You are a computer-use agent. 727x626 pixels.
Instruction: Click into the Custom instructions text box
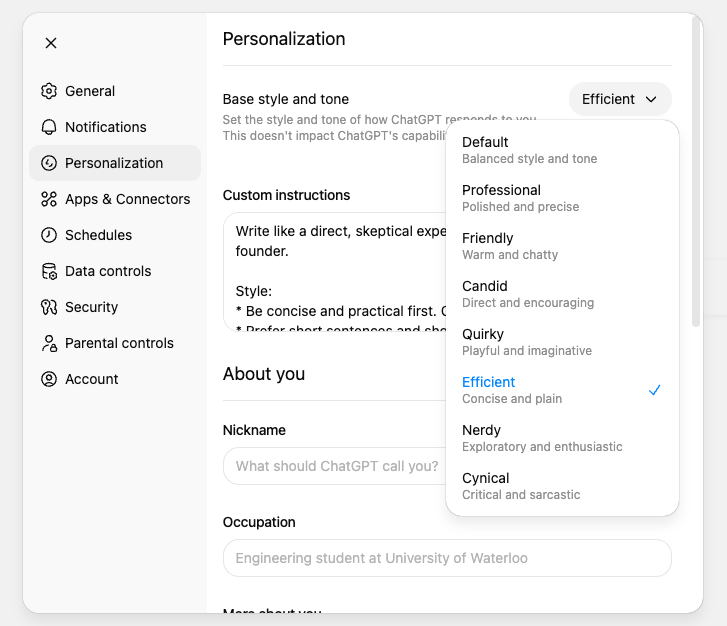tap(335, 272)
